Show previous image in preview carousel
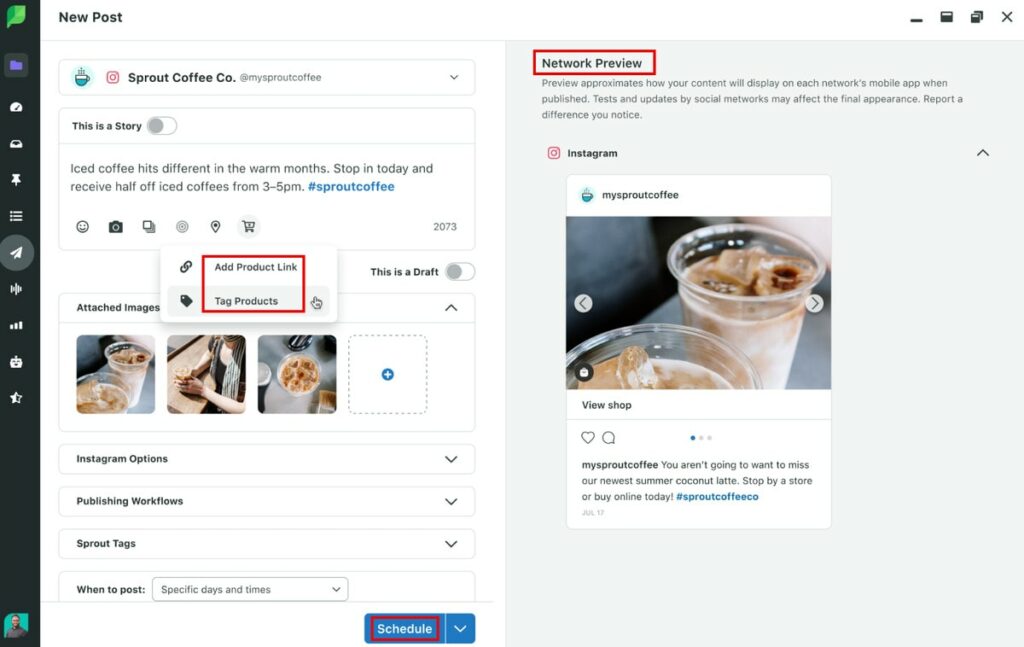The height and width of the screenshot is (647, 1024). pos(583,304)
